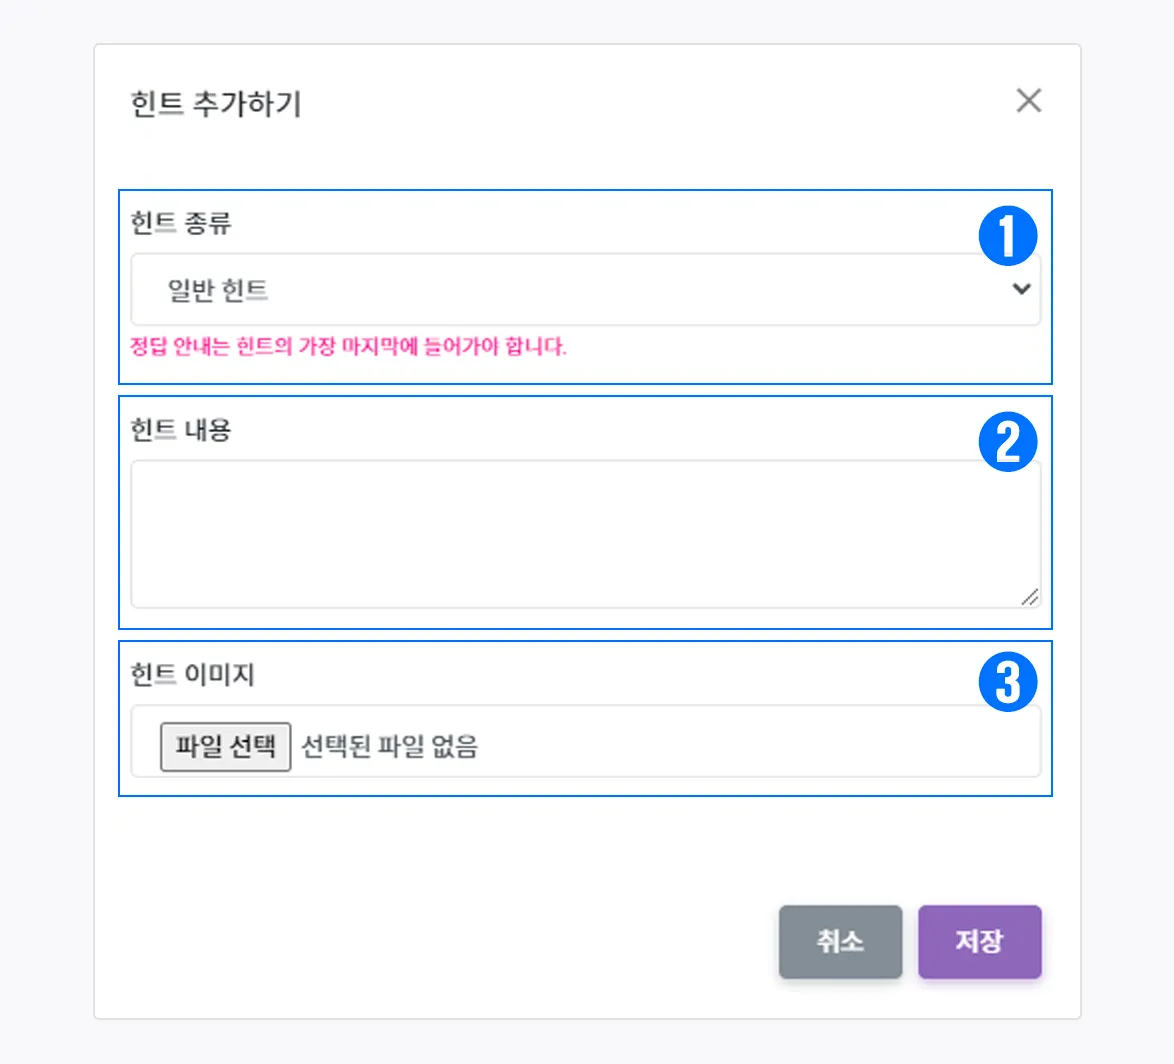The height and width of the screenshot is (1064, 1174).
Task: Click the 힌트 이미지 label
Action: pyautogui.click(x=192, y=675)
